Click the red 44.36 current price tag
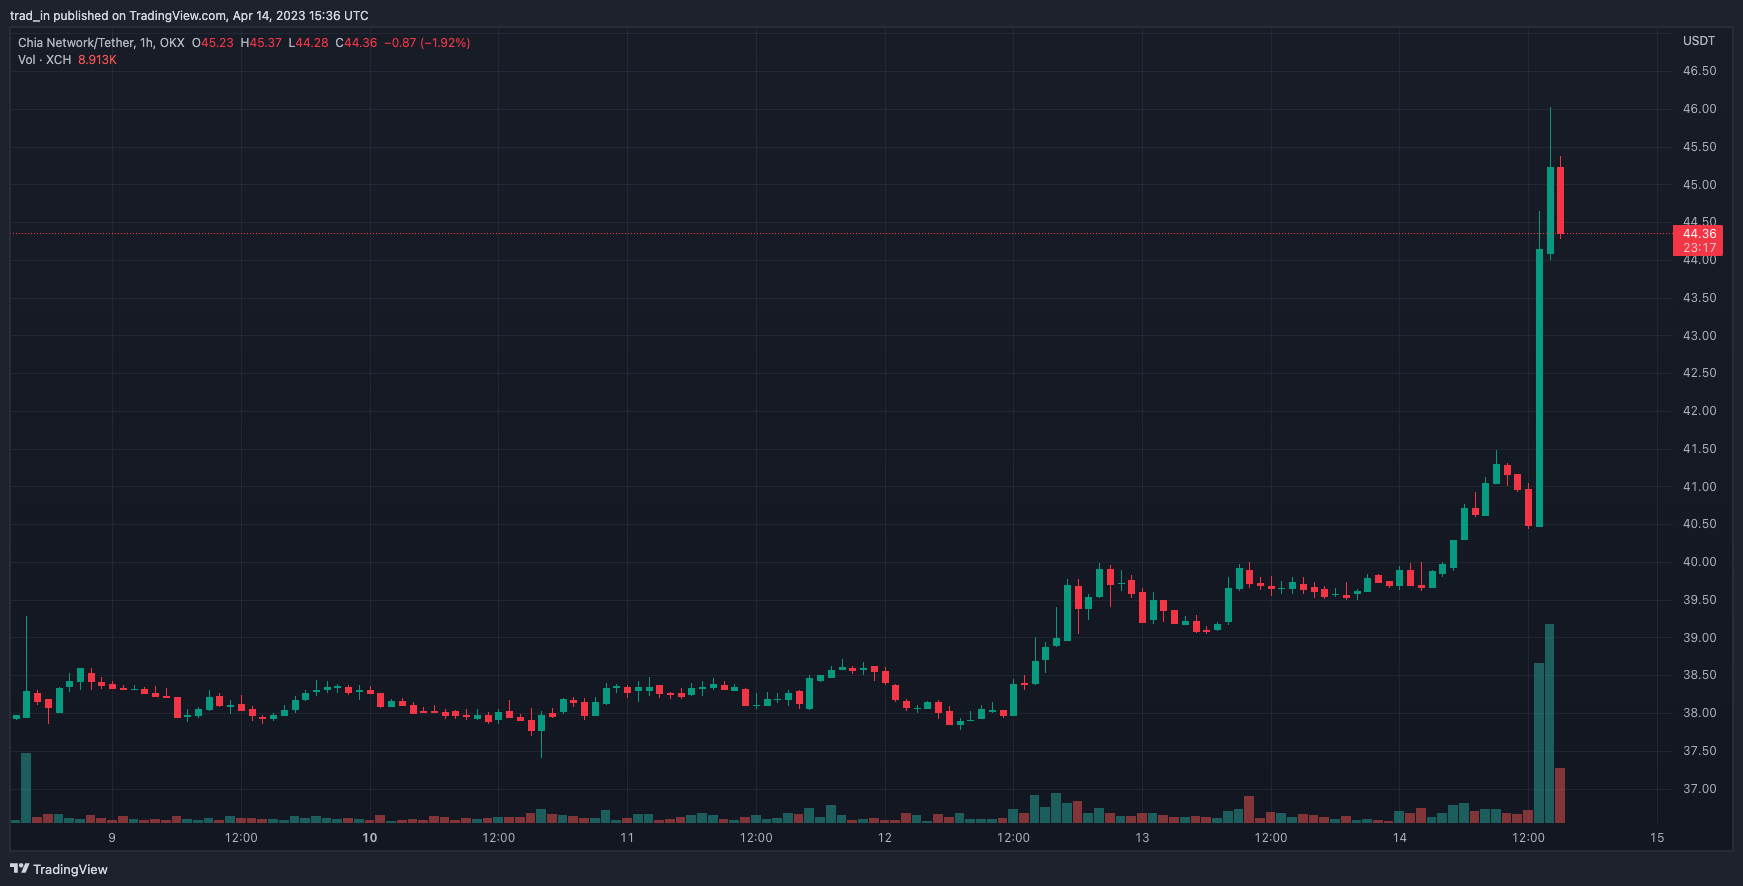This screenshot has height=886, width=1743. point(1698,240)
